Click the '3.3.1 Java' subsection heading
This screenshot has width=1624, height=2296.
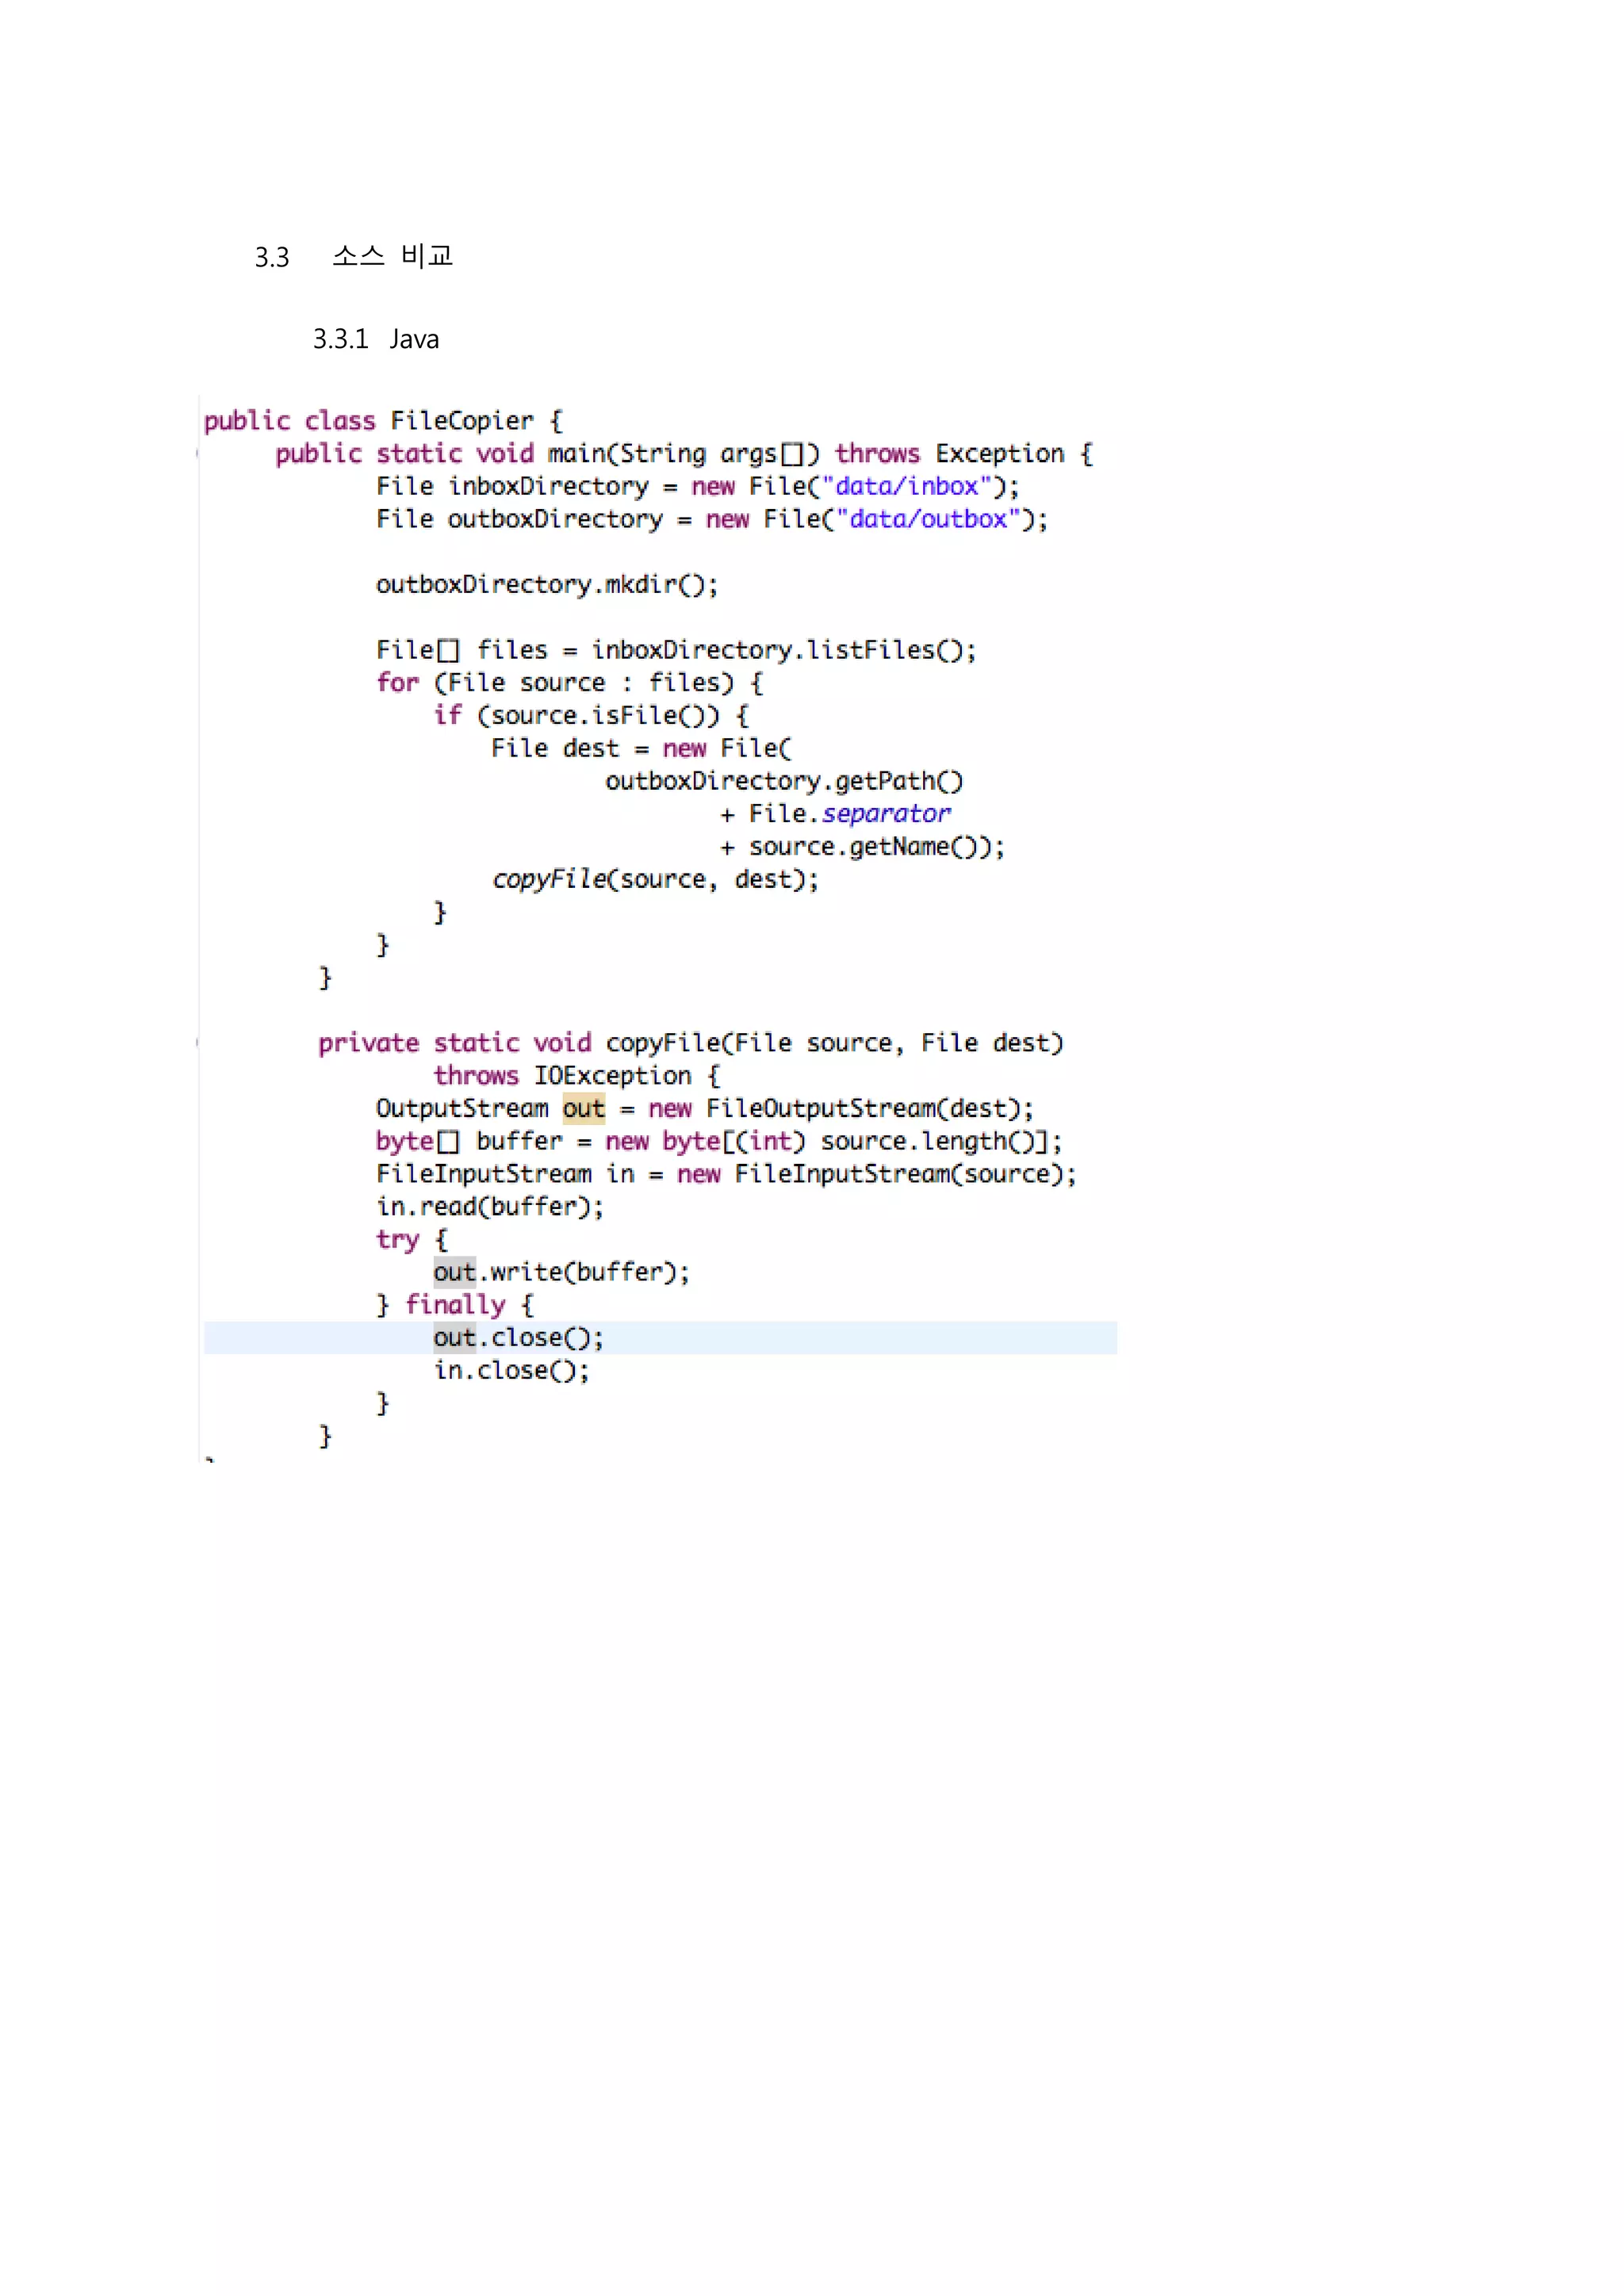click(x=375, y=339)
